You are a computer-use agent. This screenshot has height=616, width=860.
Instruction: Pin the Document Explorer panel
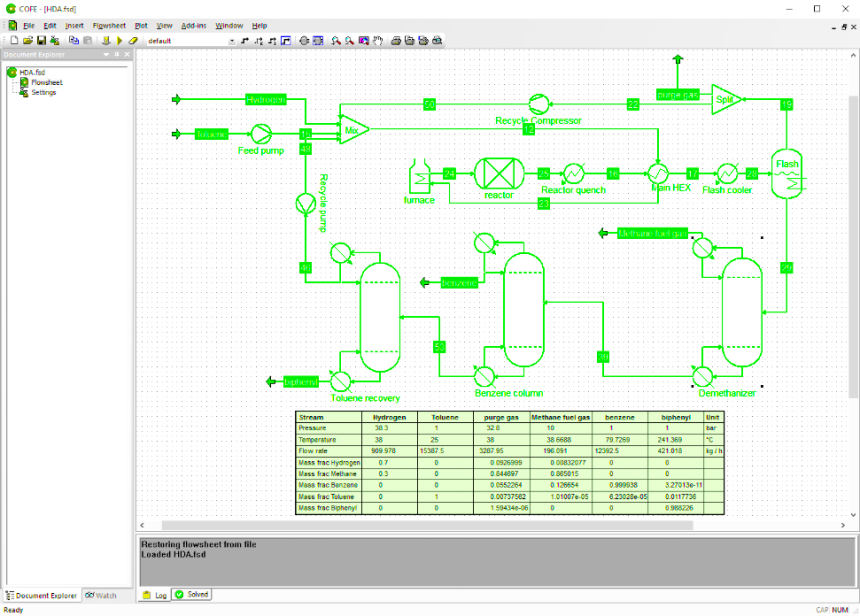[117, 54]
